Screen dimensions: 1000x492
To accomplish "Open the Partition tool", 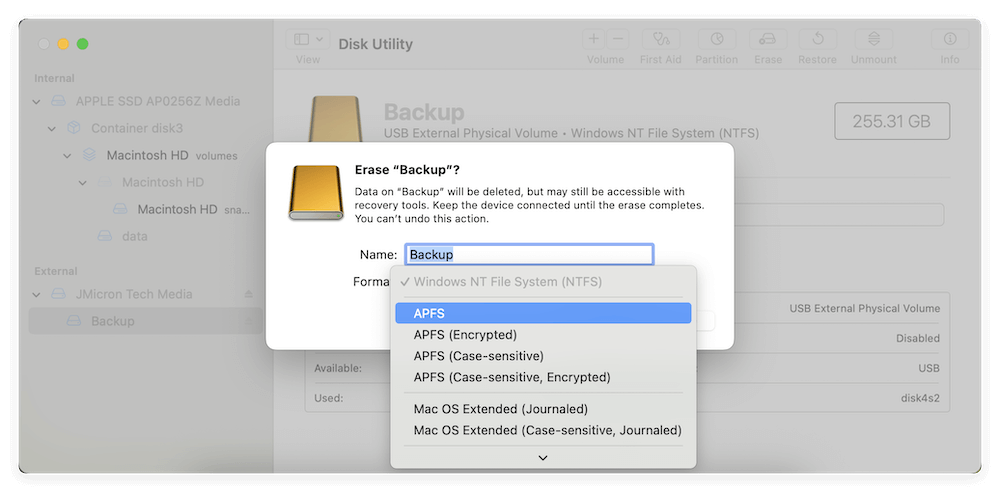I will pos(717,40).
